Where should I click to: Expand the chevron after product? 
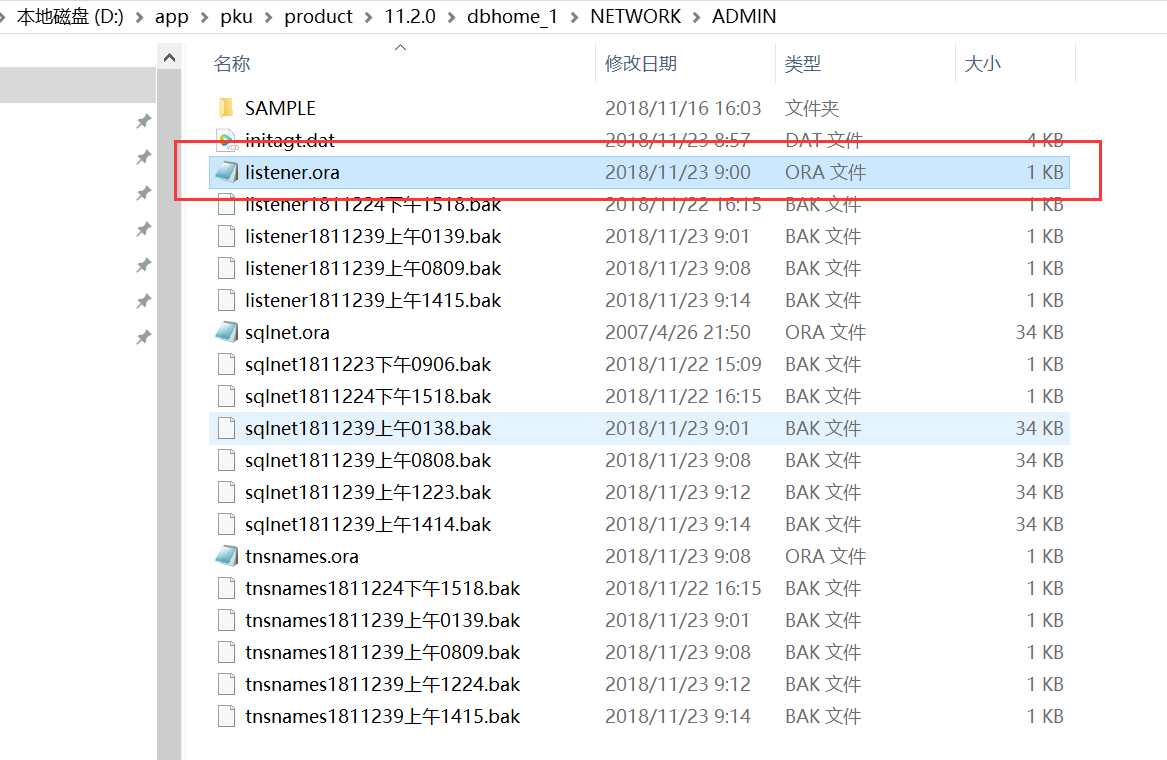coord(368,17)
